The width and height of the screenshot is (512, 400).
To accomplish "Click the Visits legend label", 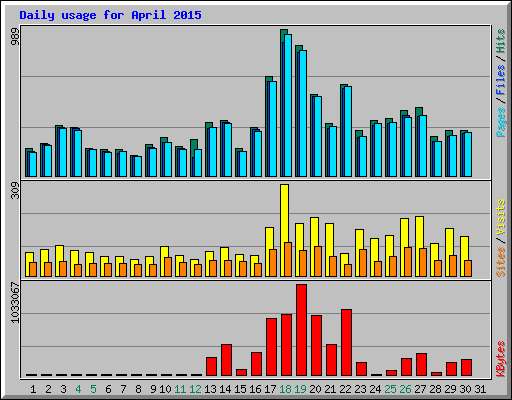I will (x=501, y=218).
